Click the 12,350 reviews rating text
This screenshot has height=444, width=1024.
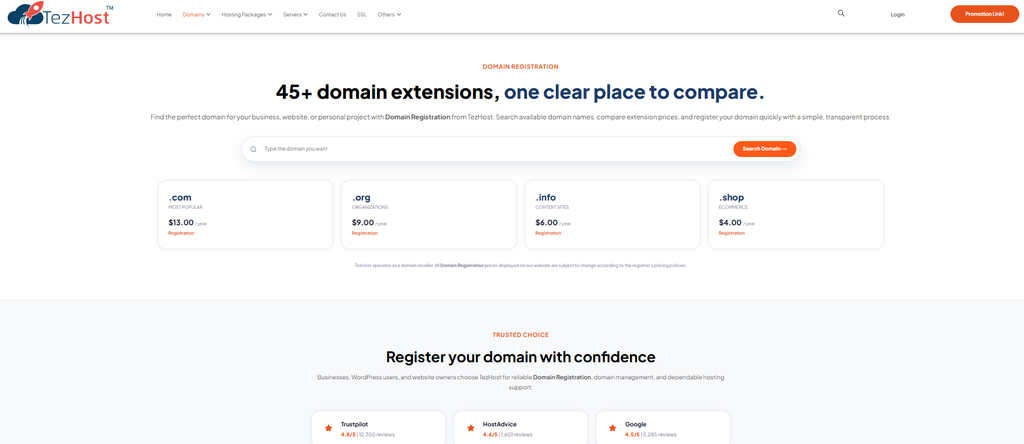[x=376, y=435]
